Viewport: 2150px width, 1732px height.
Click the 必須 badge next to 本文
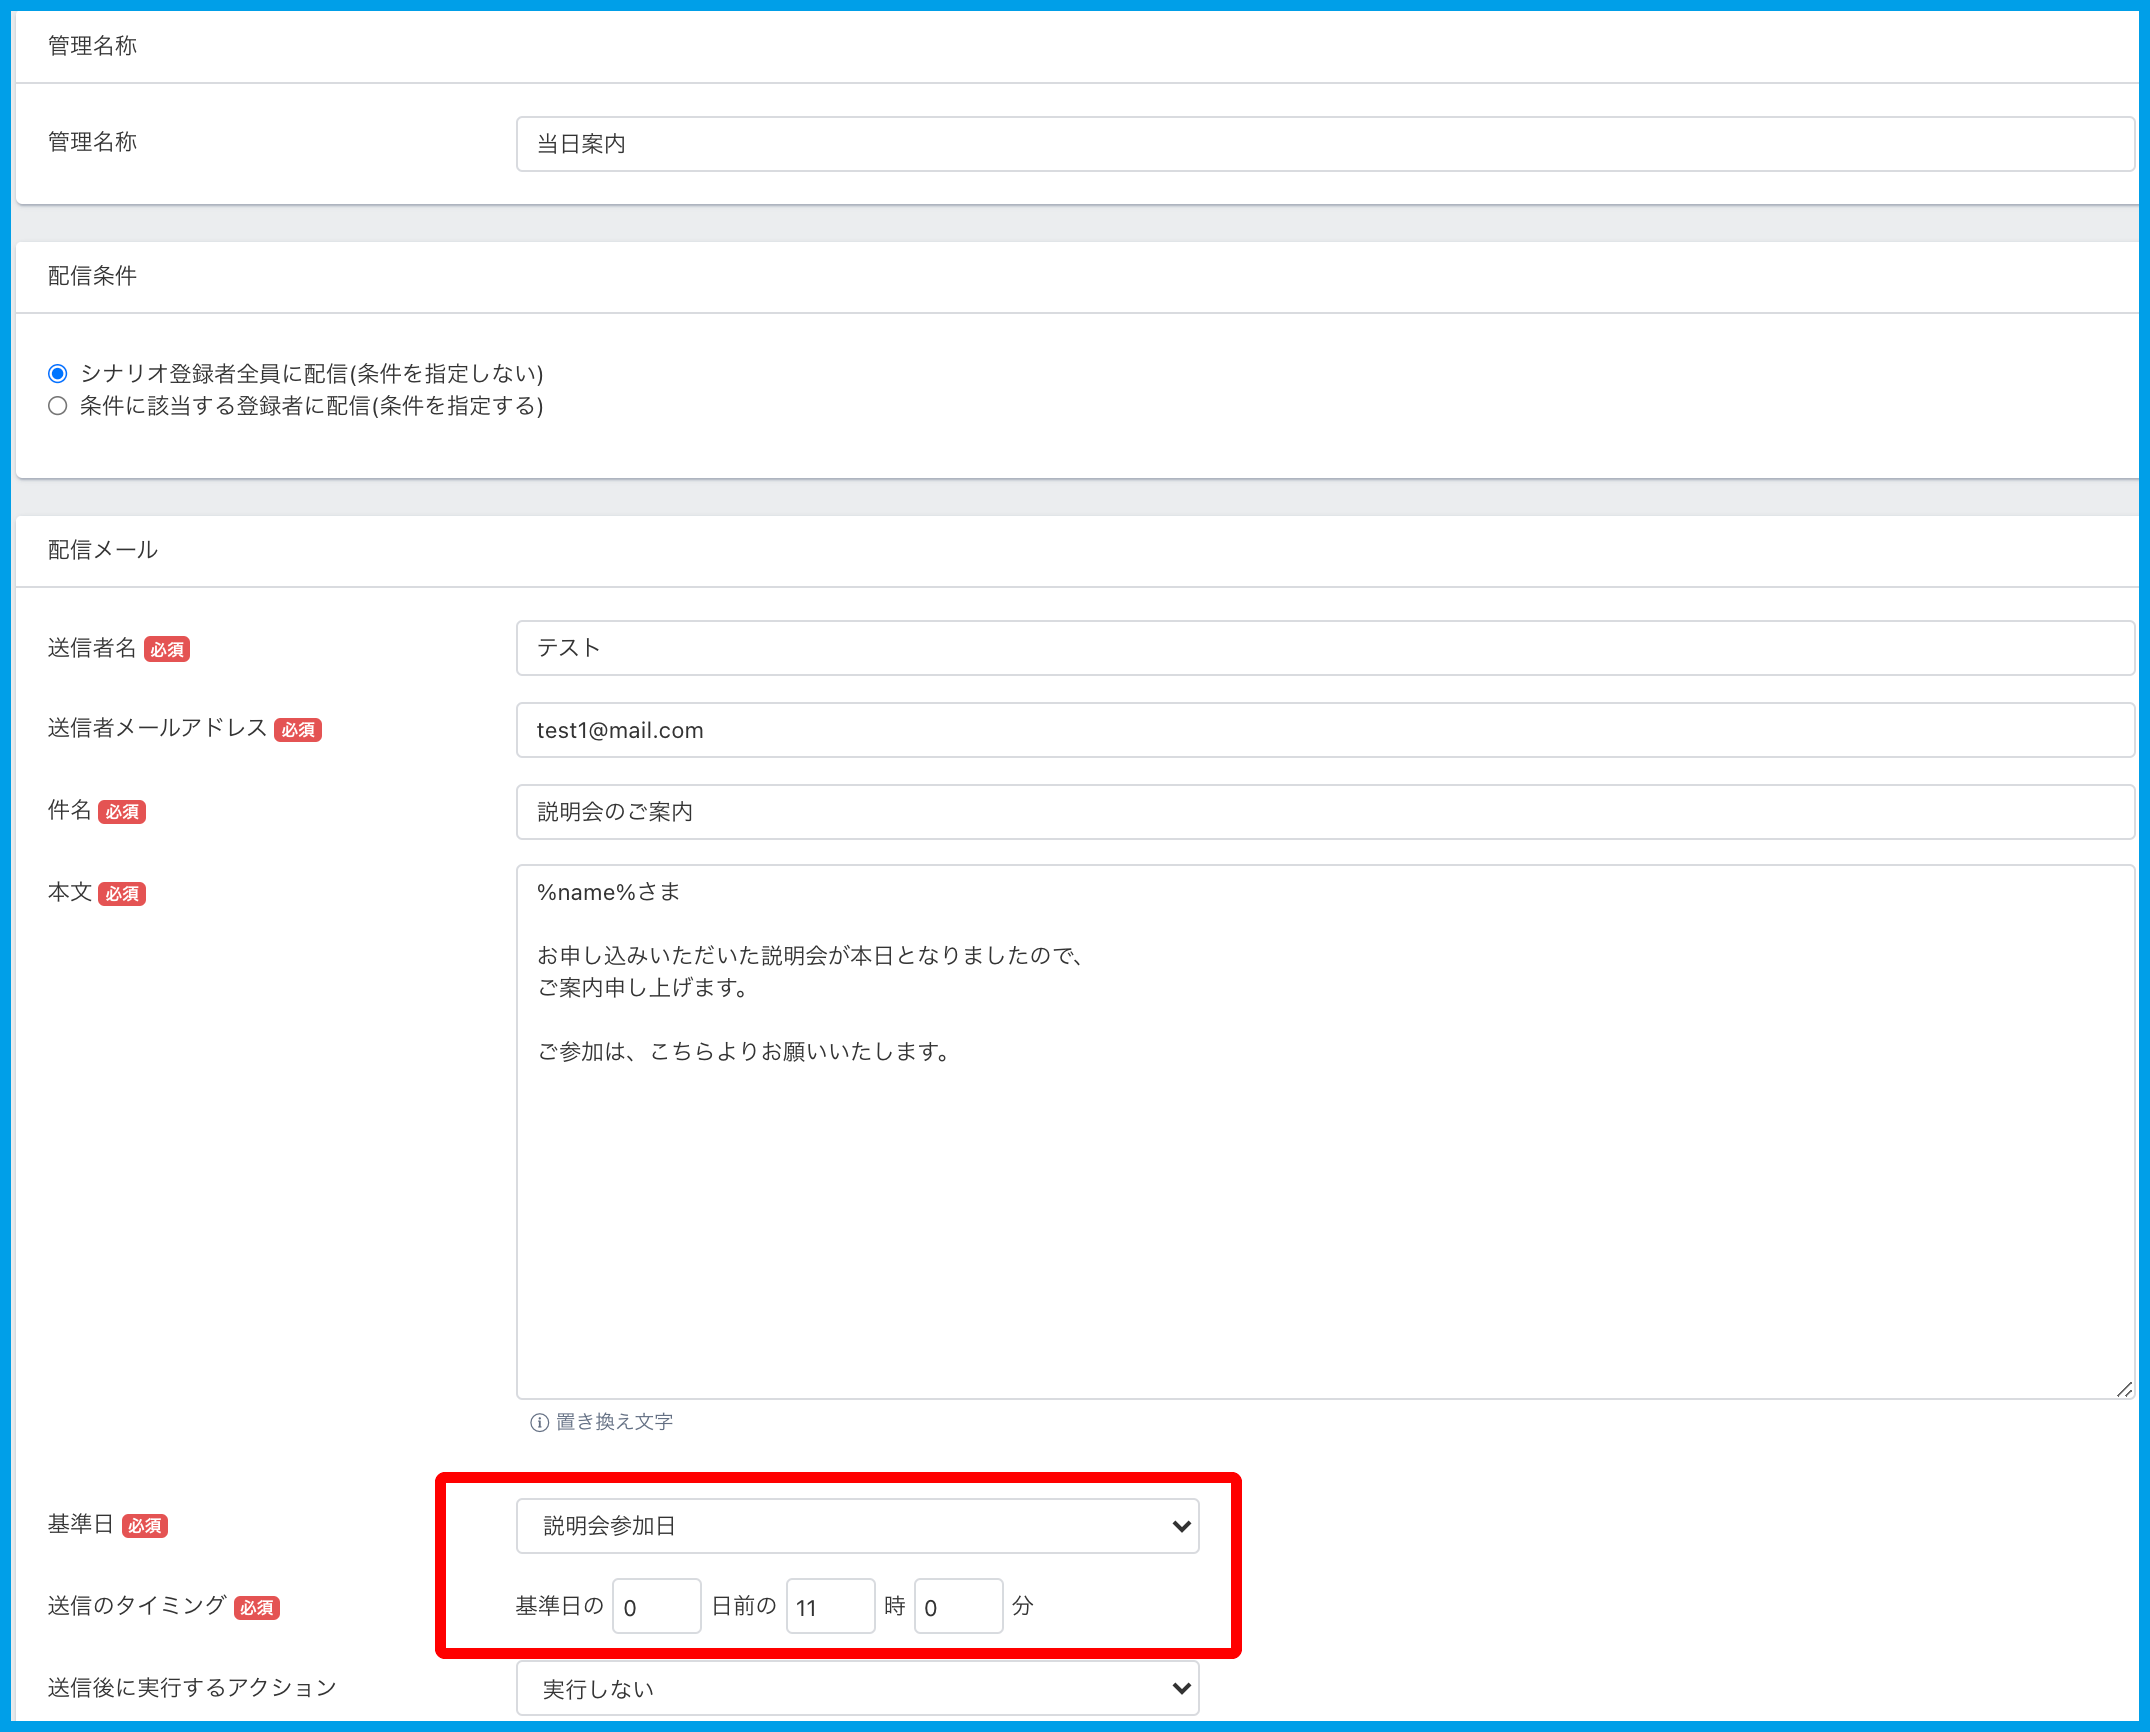click(122, 894)
